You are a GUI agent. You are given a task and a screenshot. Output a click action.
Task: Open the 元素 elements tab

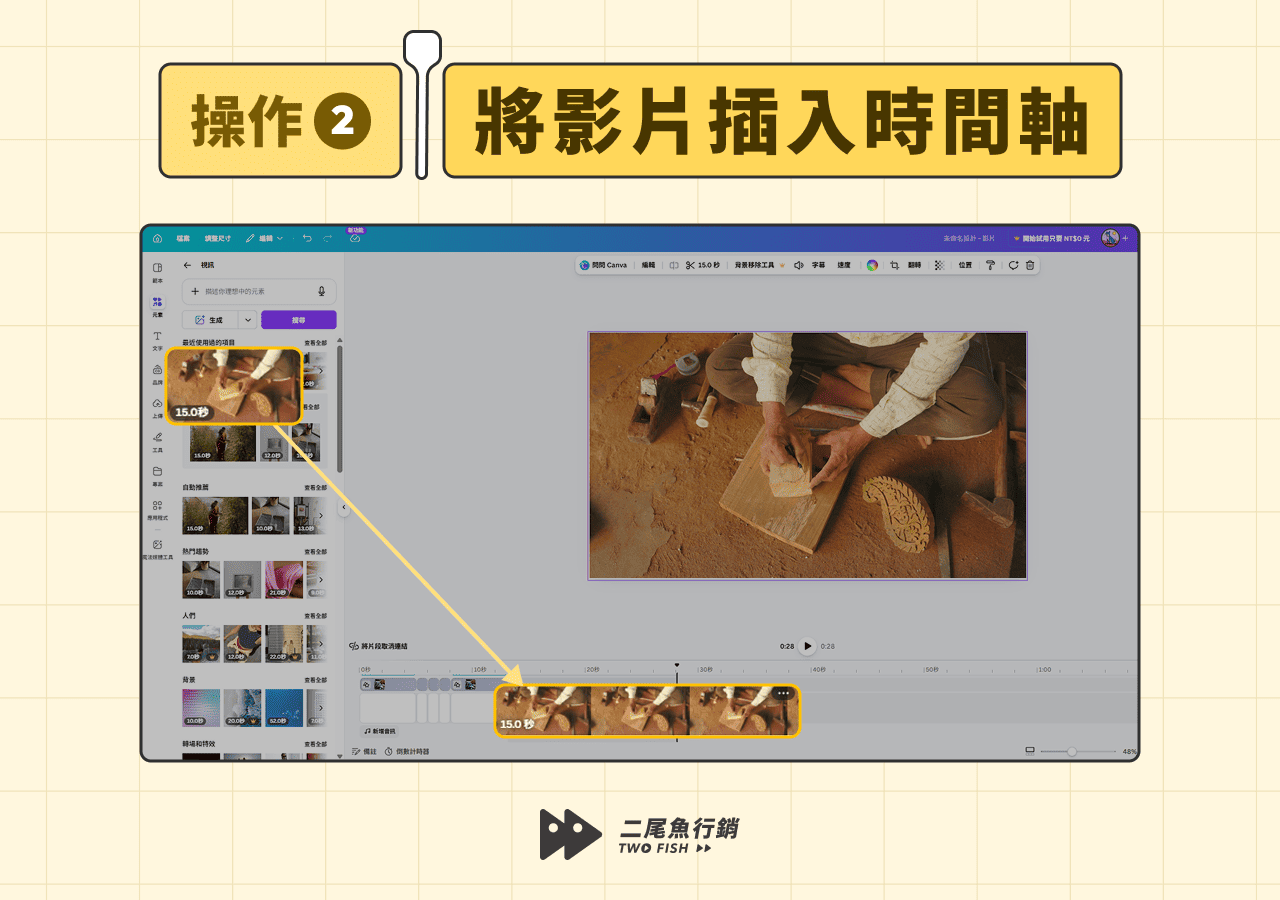pos(157,306)
